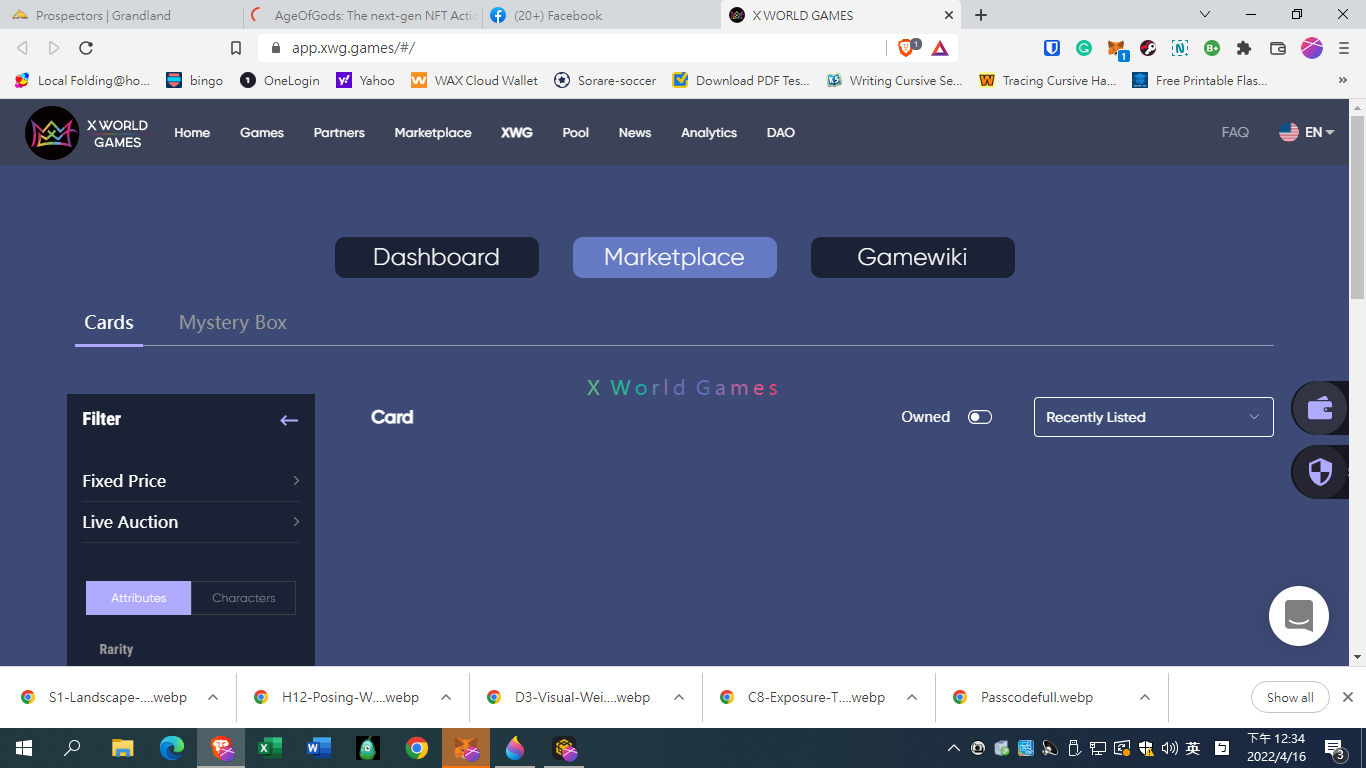Open the chat support bubble
Image resolution: width=1366 pixels, height=768 pixels.
coord(1299,616)
